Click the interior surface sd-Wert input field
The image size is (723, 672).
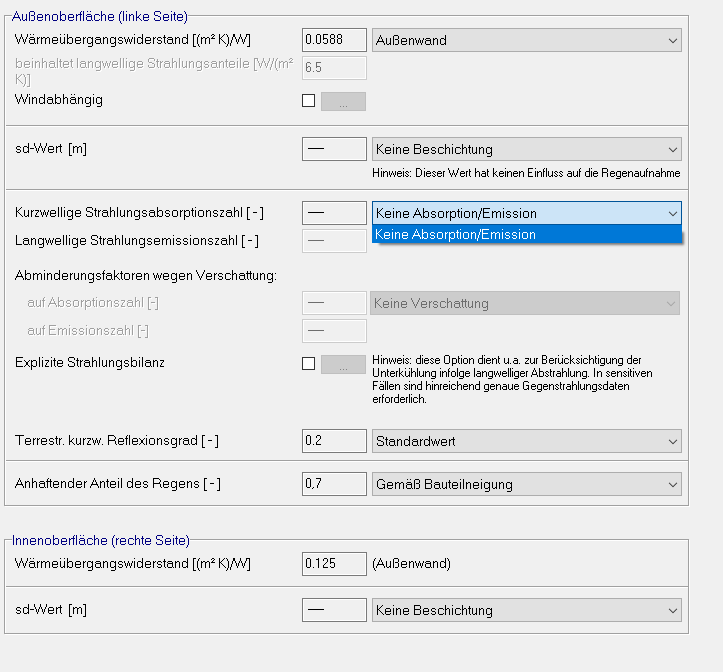pos(334,611)
